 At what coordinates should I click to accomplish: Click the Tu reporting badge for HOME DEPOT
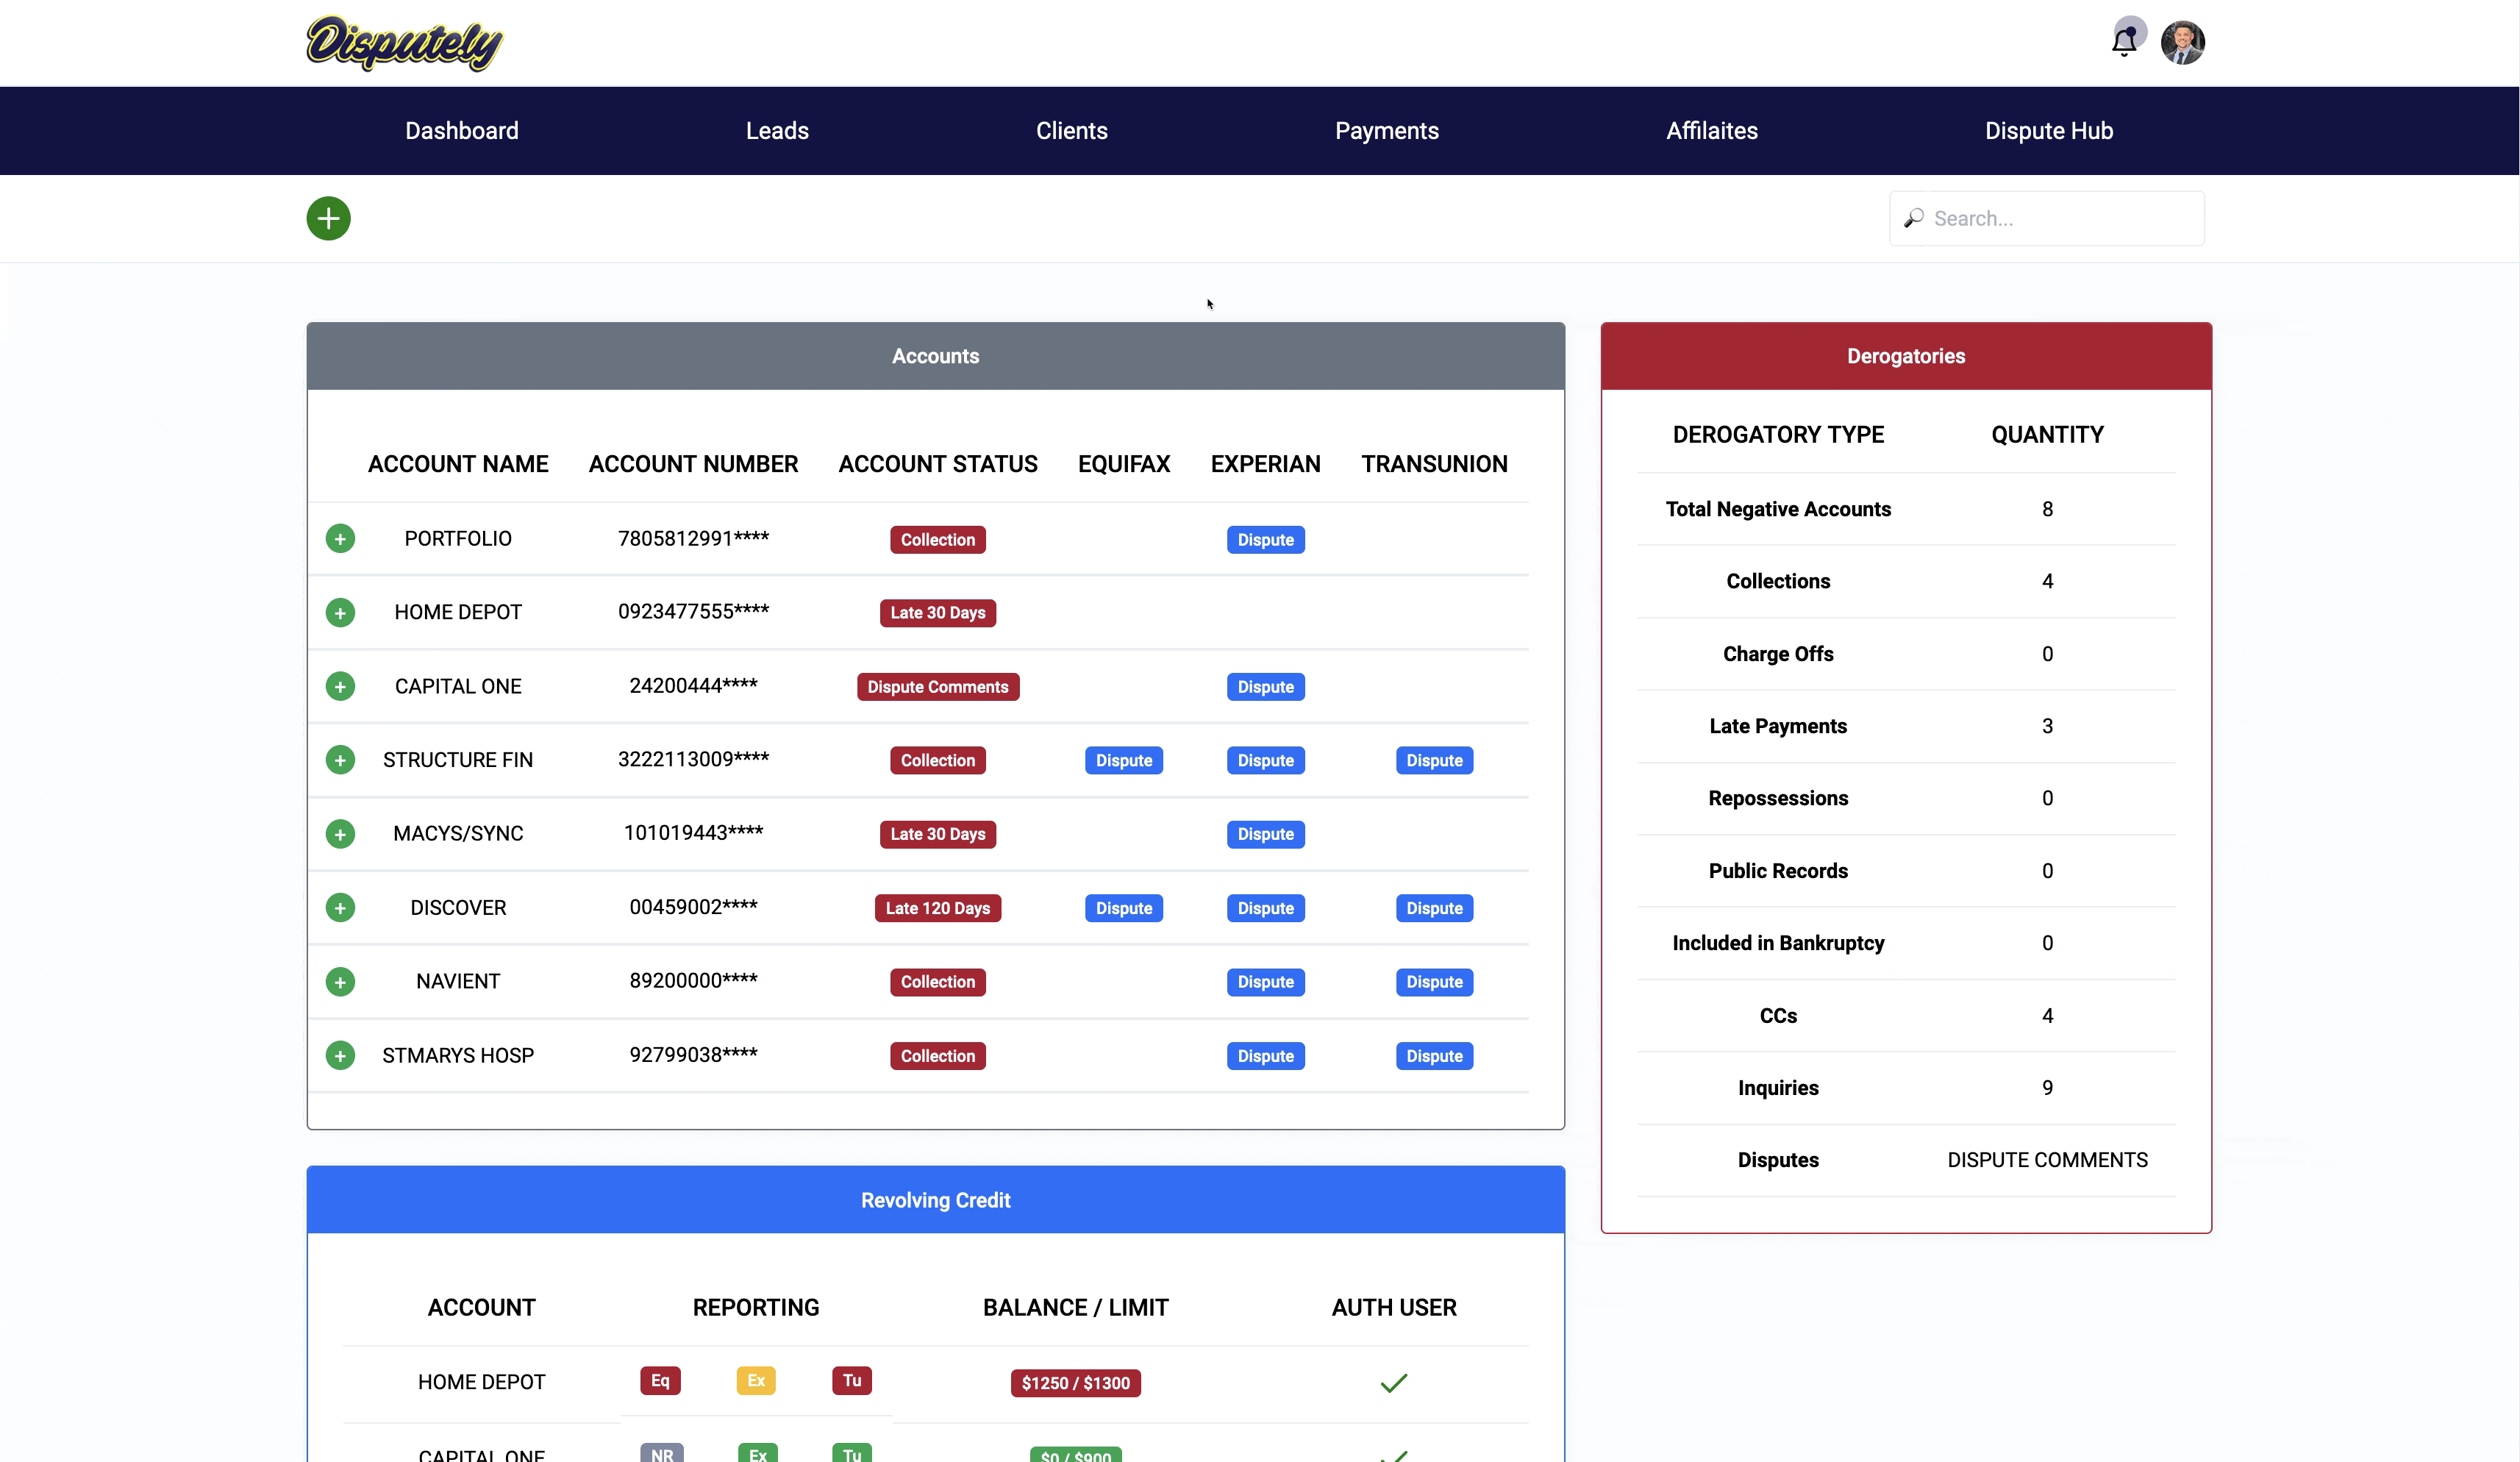pos(851,1381)
